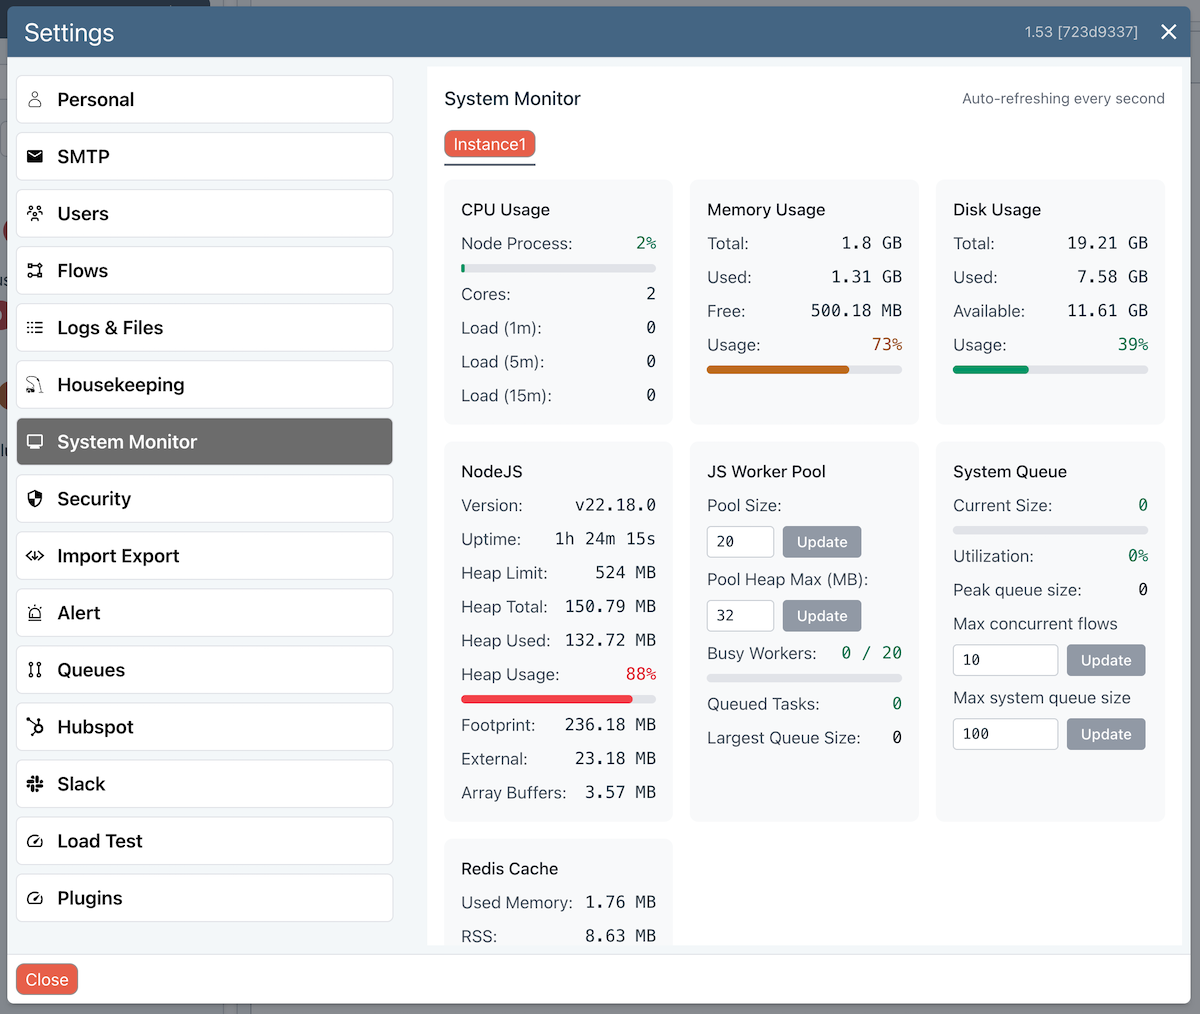Focus the Pool Size input field
This screenshot has height=1014, width=1200.
point(740,542)
